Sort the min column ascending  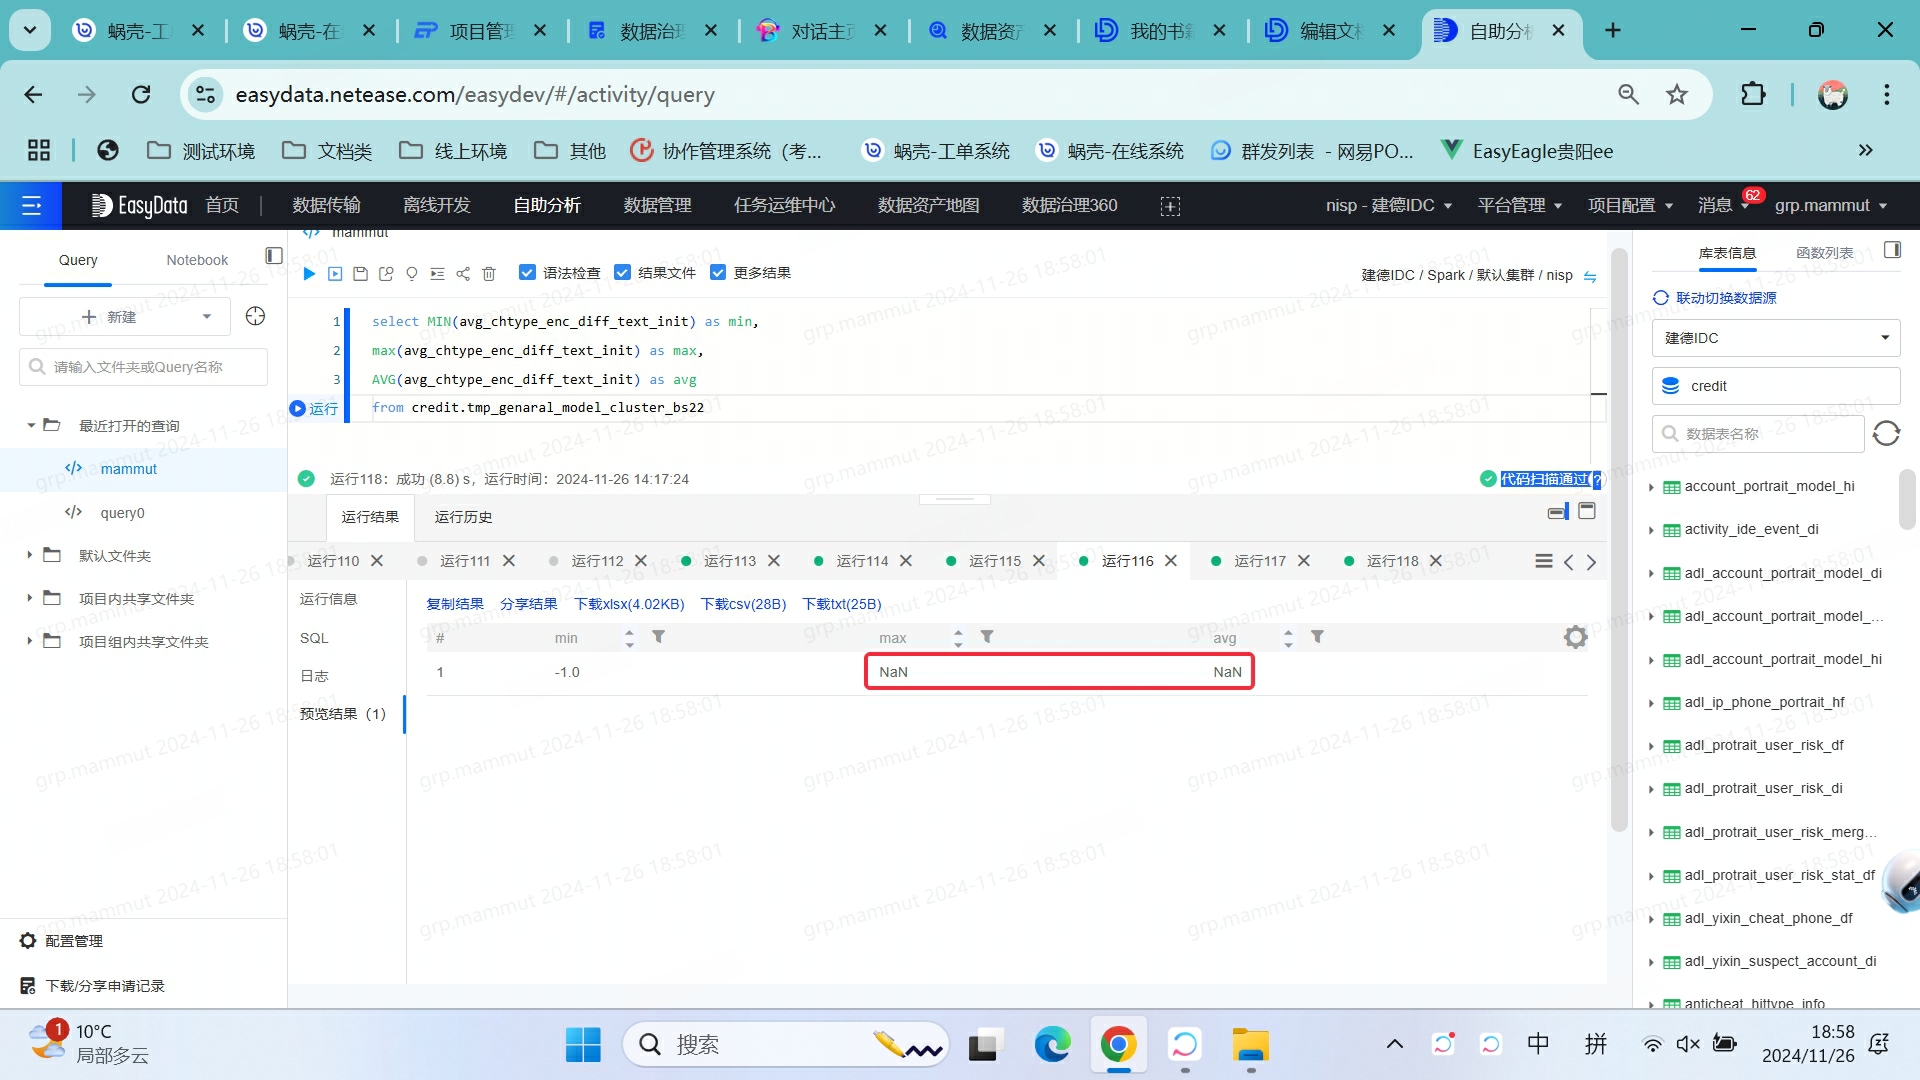(x=629, y=632)
